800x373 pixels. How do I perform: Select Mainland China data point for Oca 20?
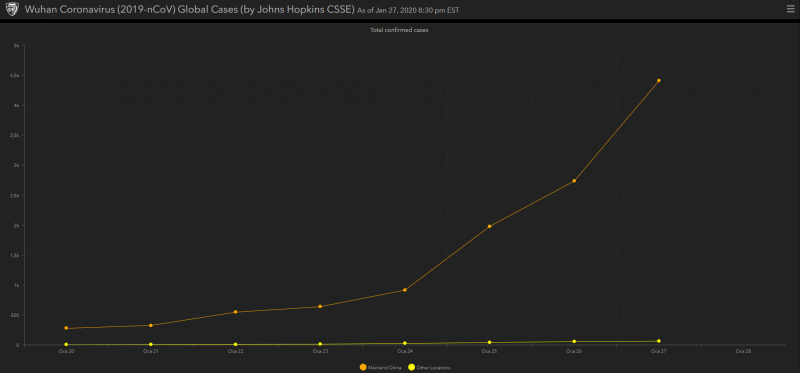(66, 328)
